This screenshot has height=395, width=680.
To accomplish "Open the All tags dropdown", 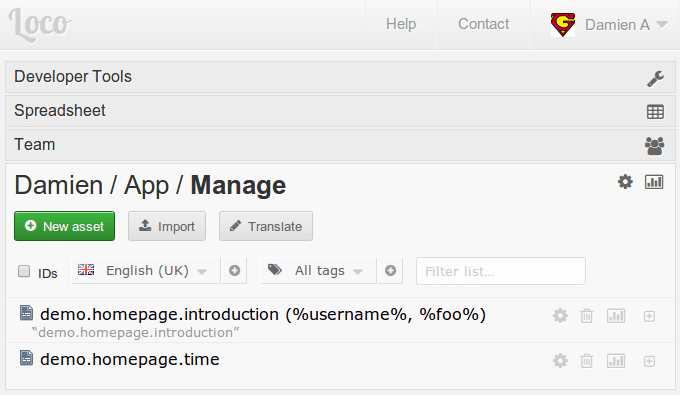I will click(x=319, y=271).
